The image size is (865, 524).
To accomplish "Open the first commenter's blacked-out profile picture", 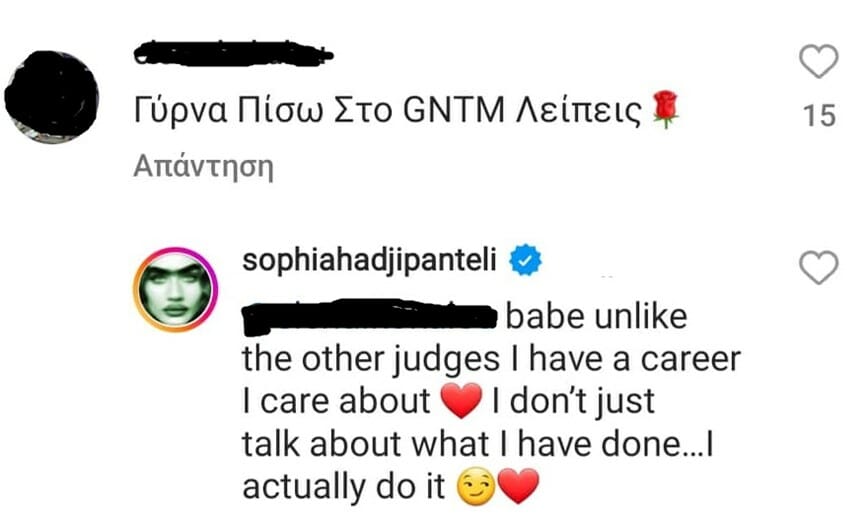I will [51, 99].
